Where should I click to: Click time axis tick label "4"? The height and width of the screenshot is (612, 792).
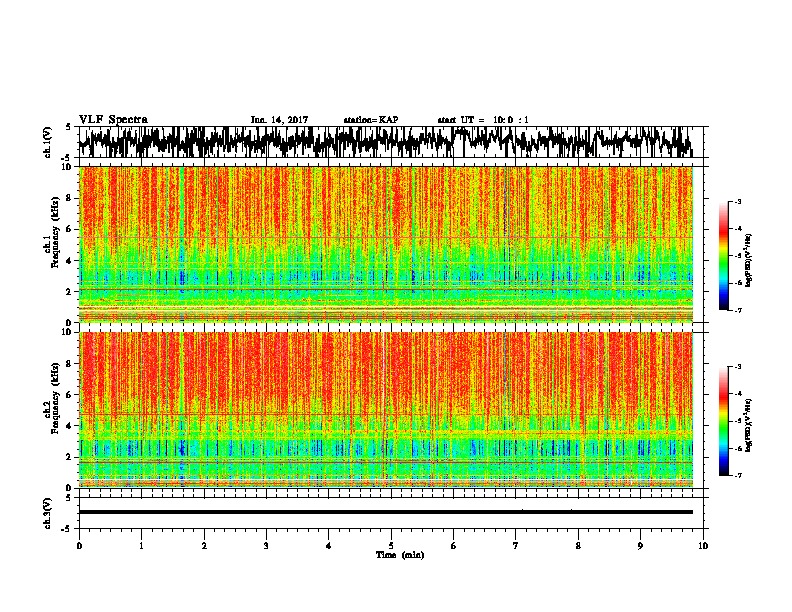(329, 546)
